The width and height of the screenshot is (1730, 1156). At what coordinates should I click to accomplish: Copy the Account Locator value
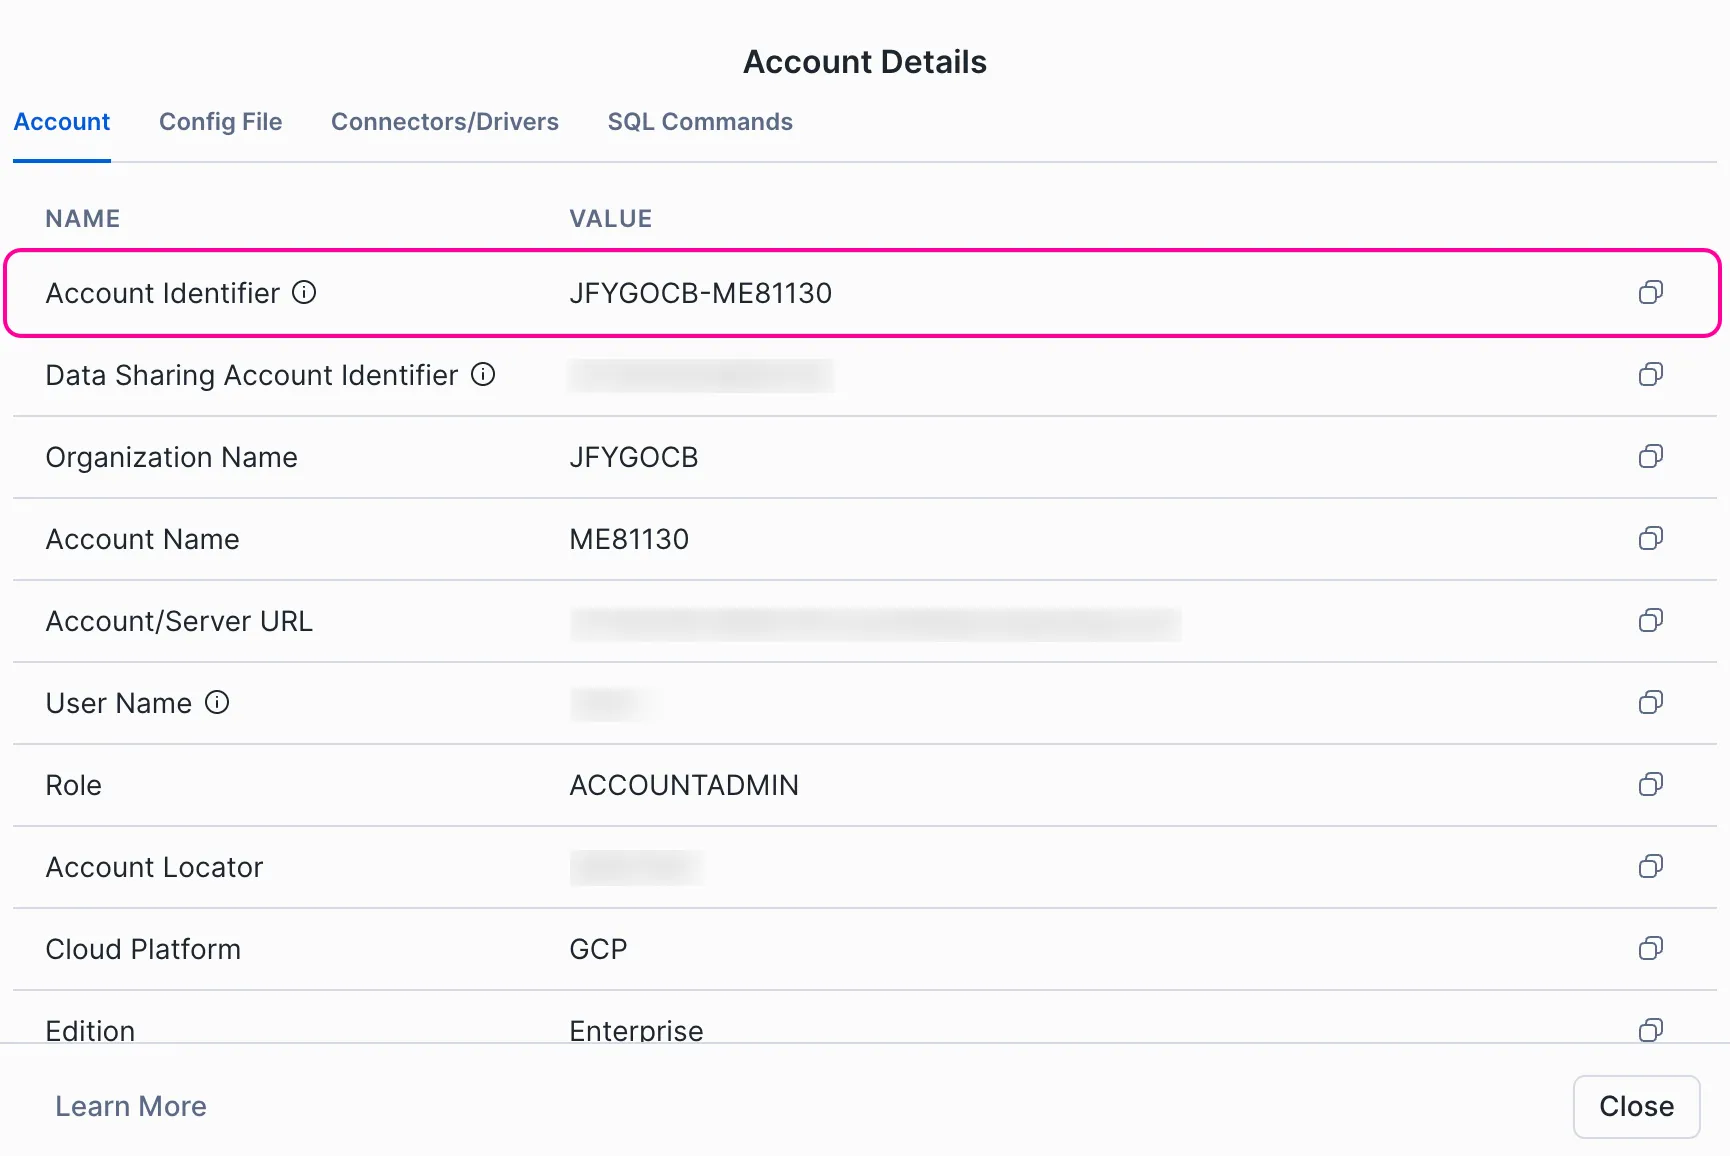click(x=1650, y=866)
